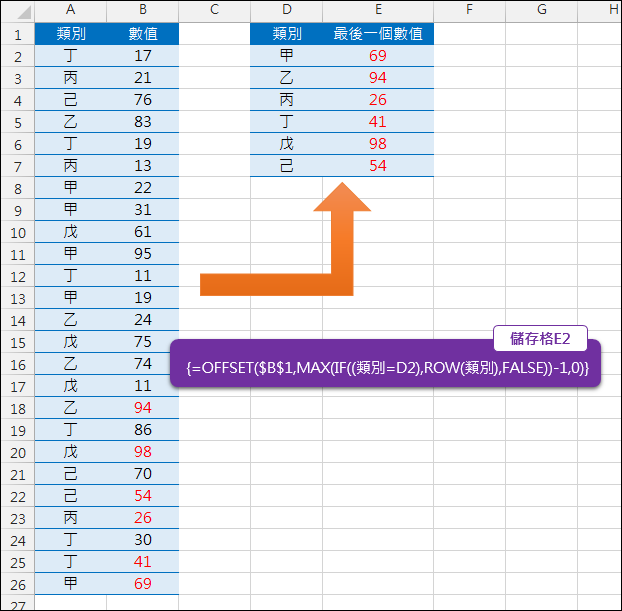
Task: Select row 10 header
Action: pyautogui.click(x=18, y=232)
